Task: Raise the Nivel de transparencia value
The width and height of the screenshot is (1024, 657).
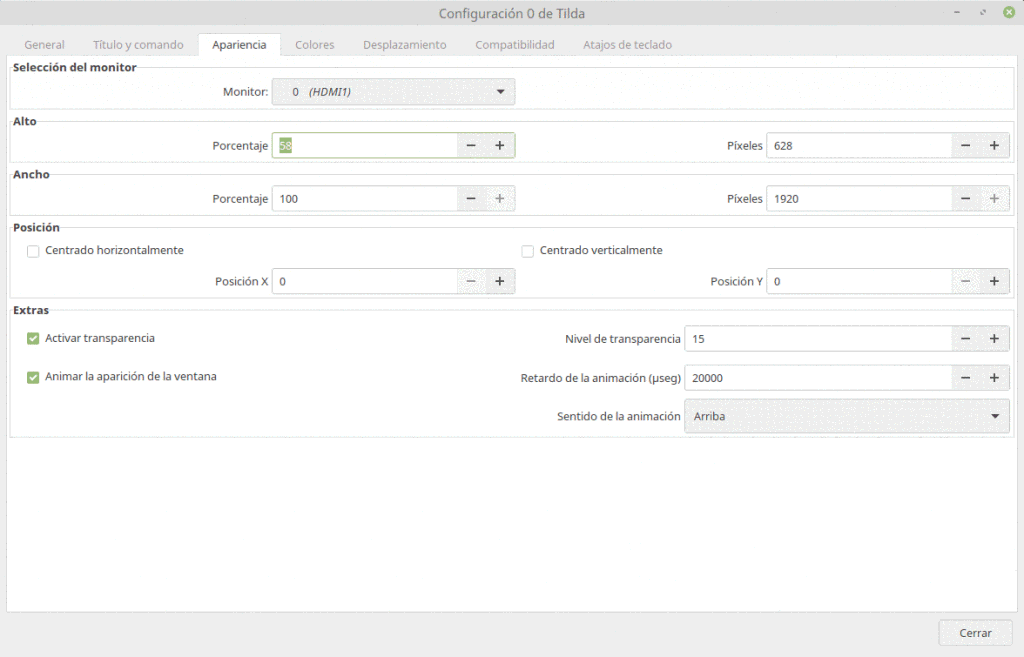Action: (994, 338)
